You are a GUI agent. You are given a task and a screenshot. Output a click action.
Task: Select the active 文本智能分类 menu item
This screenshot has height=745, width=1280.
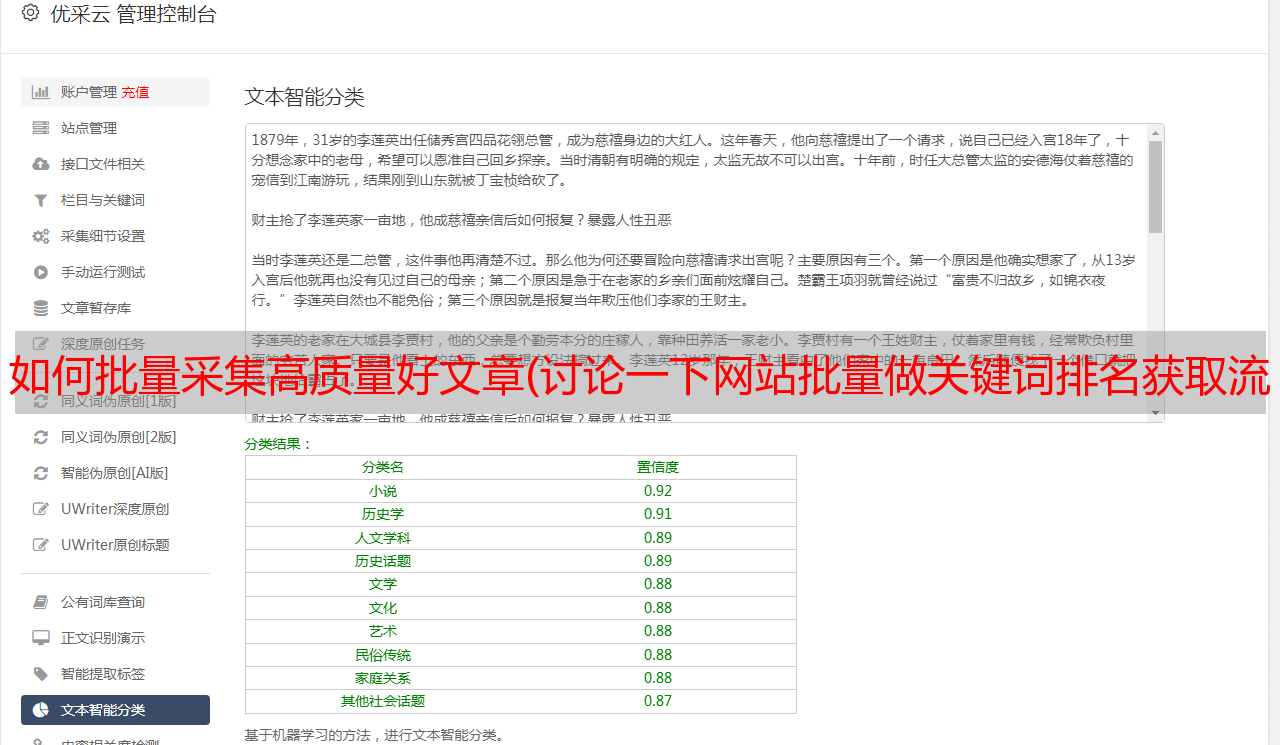(x=115, y=710)
